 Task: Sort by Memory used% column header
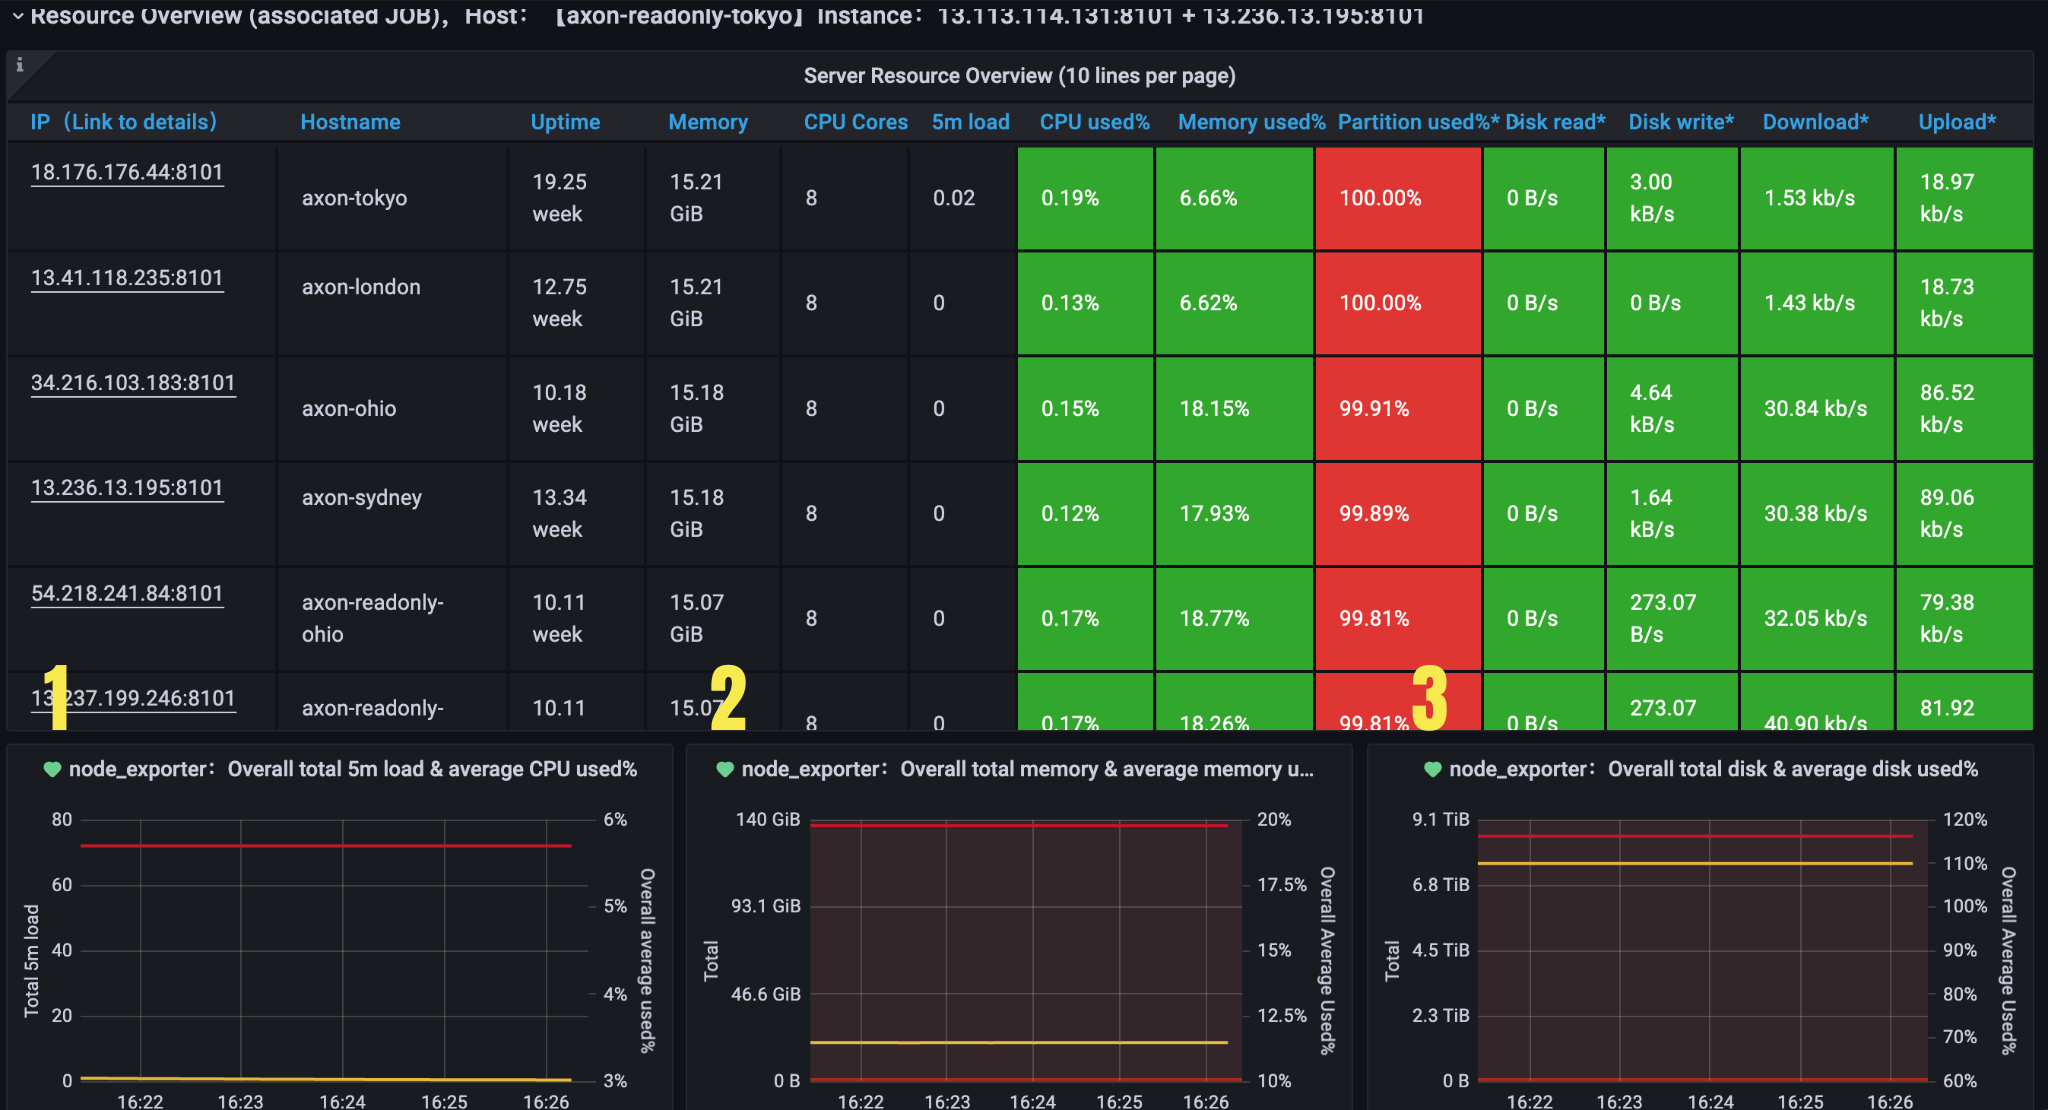[1250, 122]
